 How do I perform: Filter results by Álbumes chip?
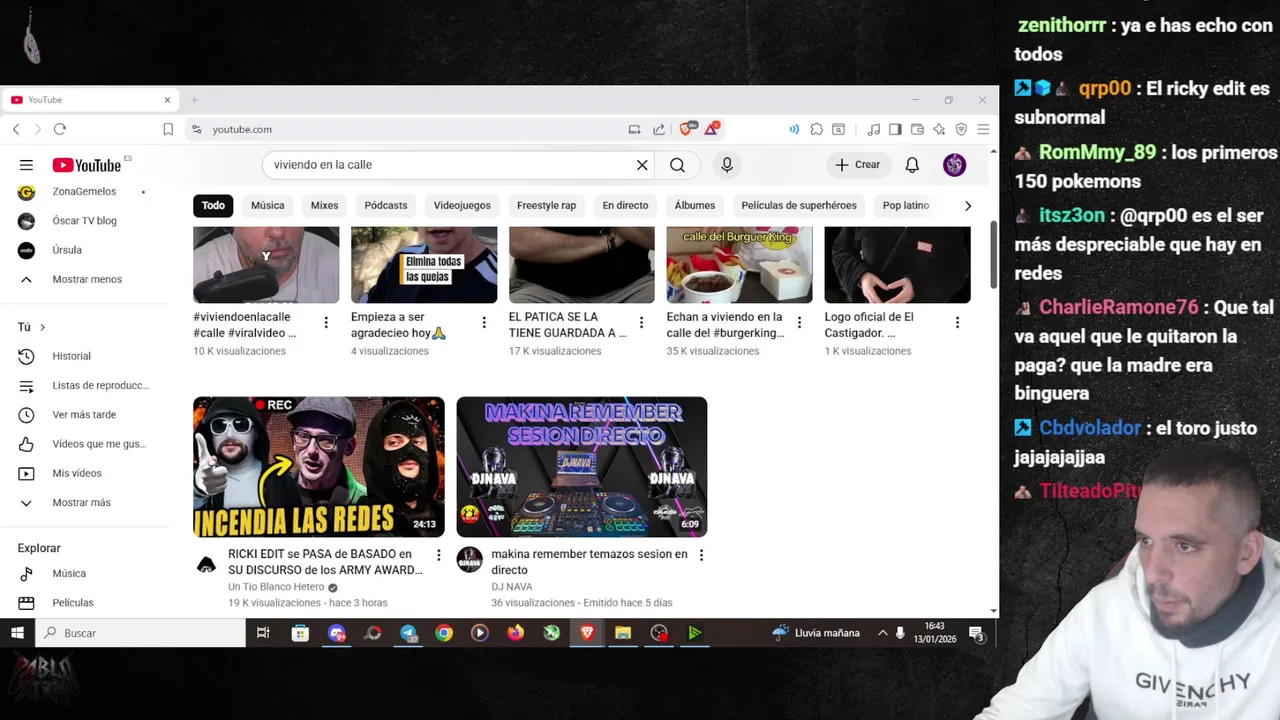point(695,206)
